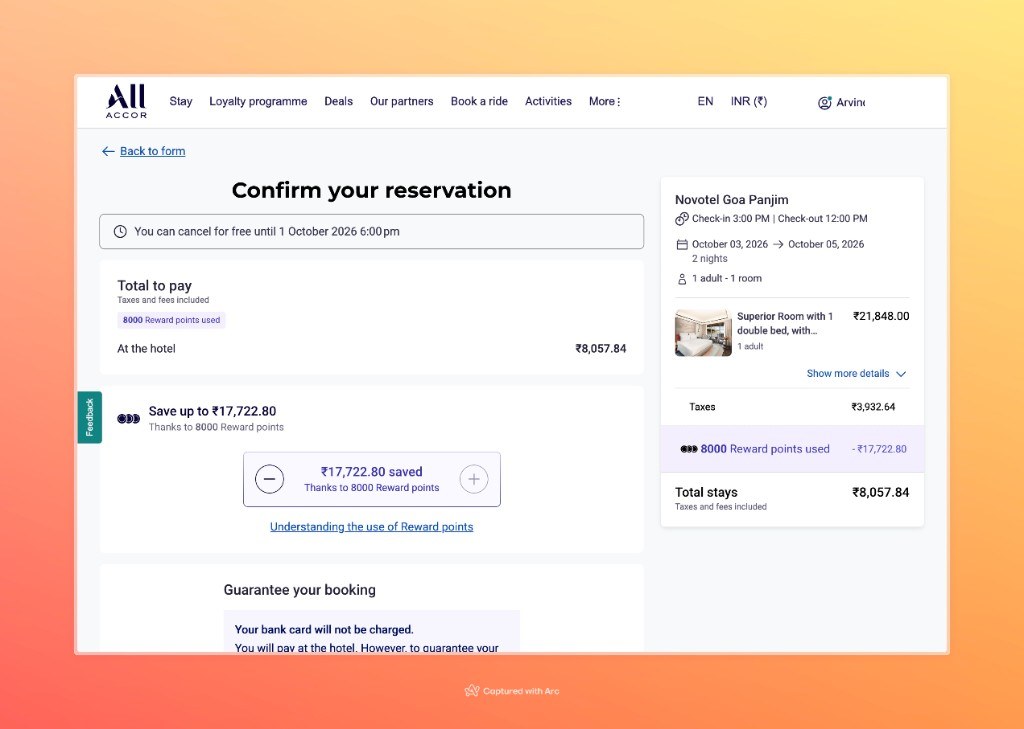
Task: Open Understanding the use of Reward points
Action: (372, 526)
